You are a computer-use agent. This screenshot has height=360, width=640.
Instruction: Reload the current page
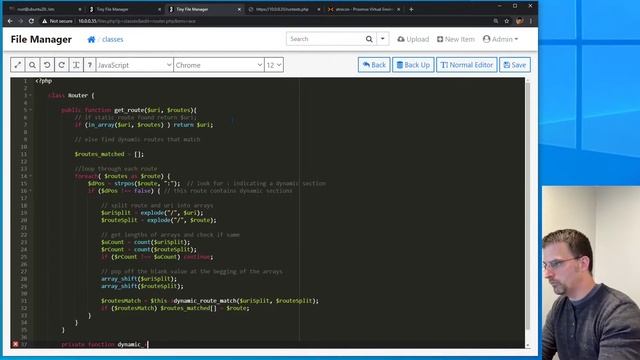coord(31,21)
